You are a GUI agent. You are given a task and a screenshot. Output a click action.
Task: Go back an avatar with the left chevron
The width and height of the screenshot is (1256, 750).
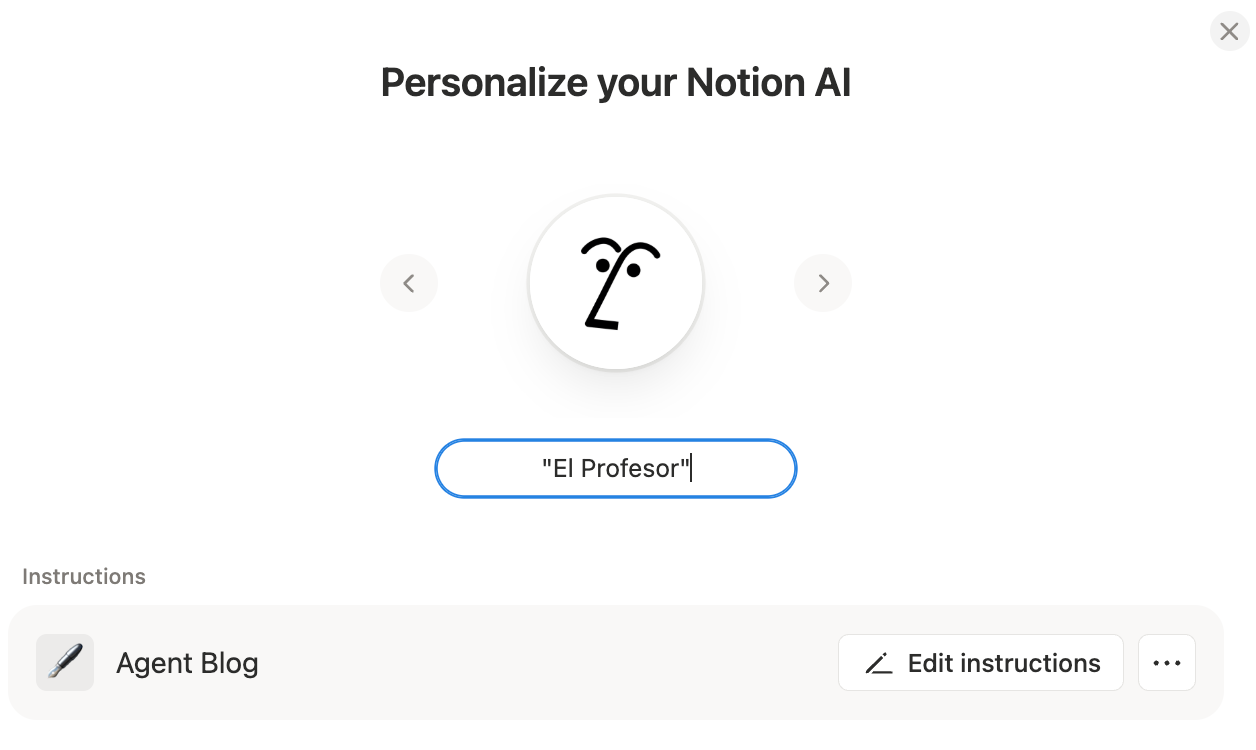(x=409, y=283)
